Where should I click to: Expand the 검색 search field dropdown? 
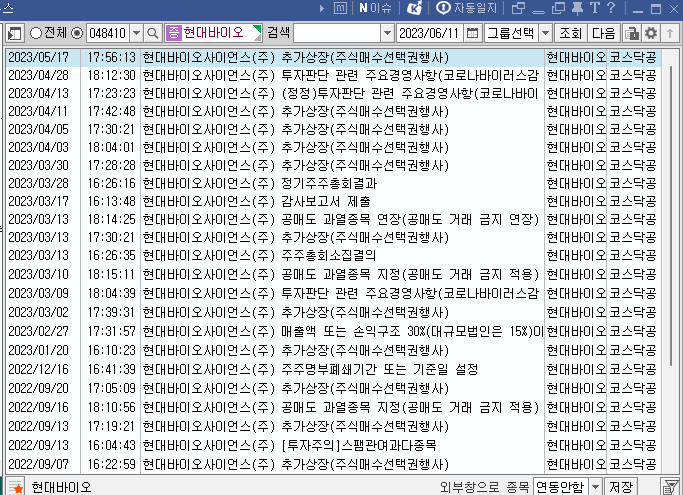click(387, 33)
